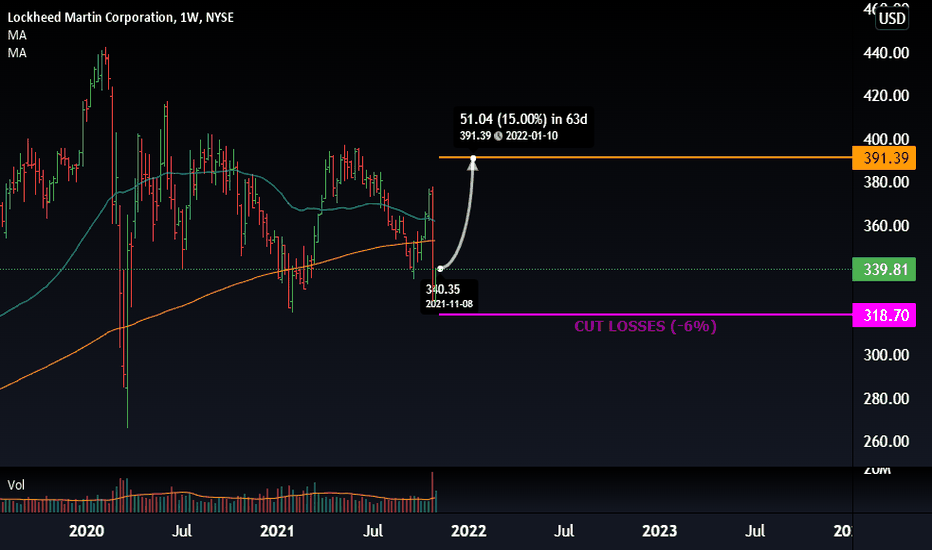This screenshot has height=550, width=932.
Task: Click the Lockheed Martin Corporation symbol title
Action: pyautogui.click(x=120, y=17)
